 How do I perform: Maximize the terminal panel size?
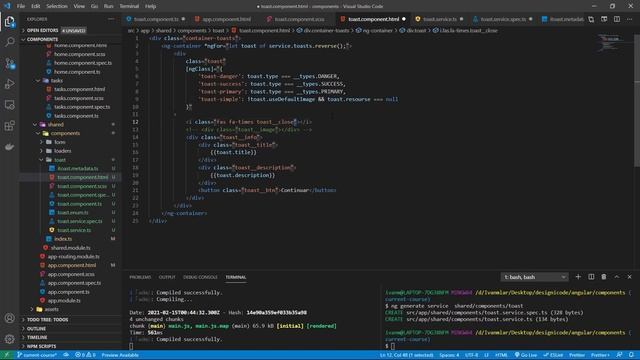[x=617, y=277]
